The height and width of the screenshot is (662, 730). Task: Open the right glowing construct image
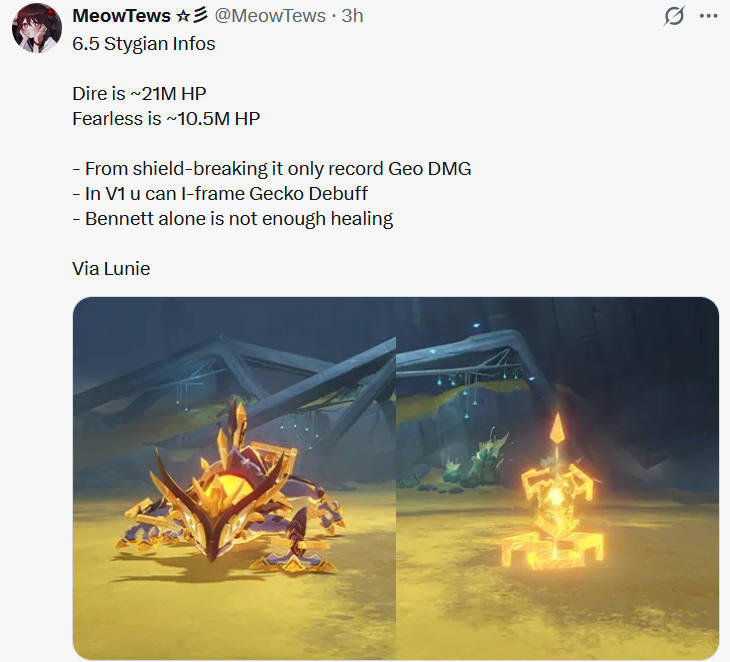pos(558,478)
